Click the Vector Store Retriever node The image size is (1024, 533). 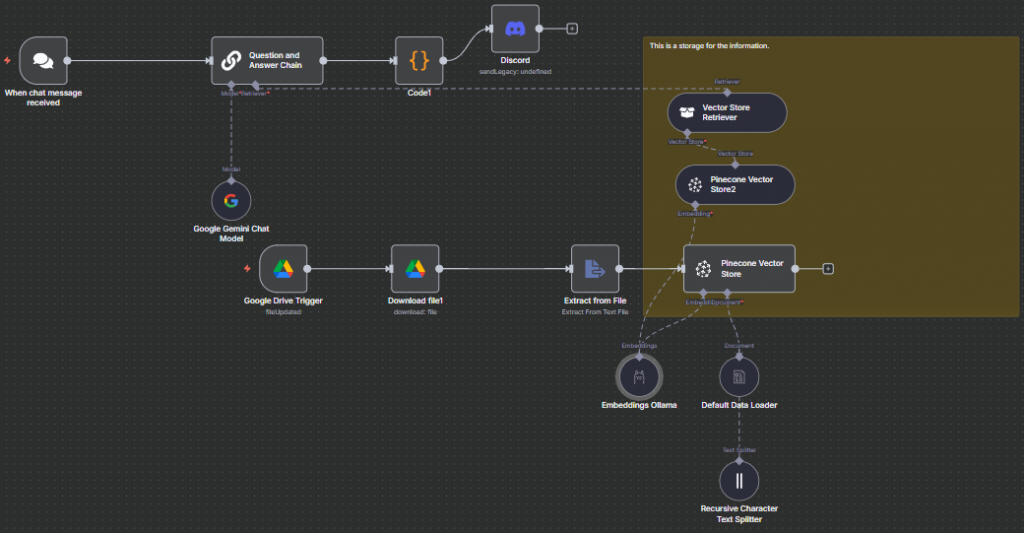tap(727, 113)
